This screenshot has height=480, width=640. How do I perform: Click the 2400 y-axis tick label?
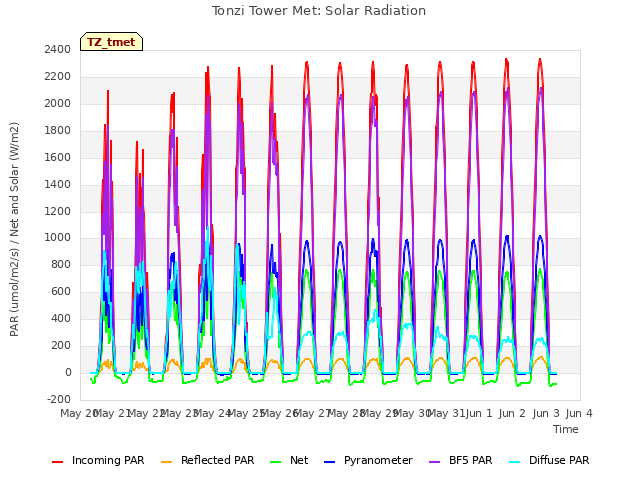[58, 49]
